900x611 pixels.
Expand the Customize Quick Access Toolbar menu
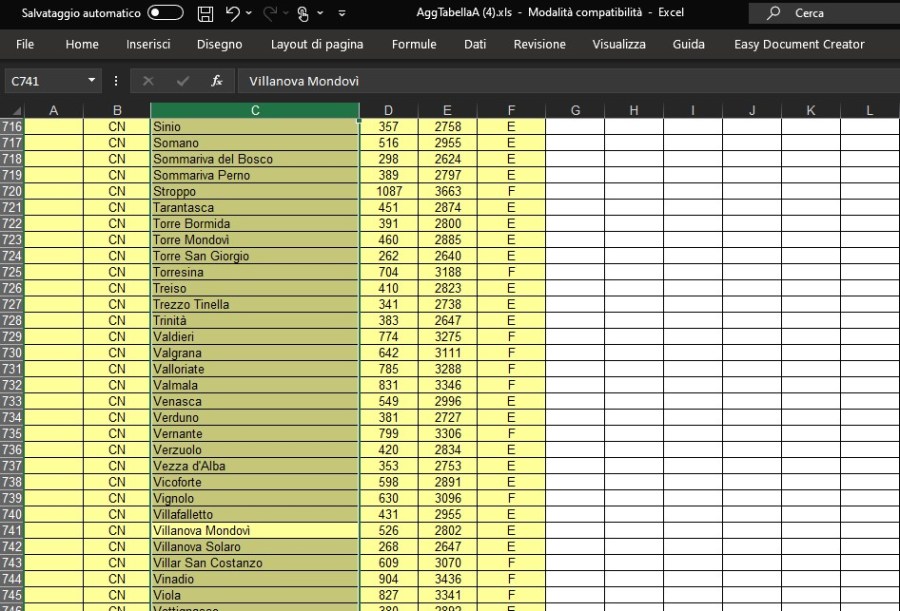point(342,14)
